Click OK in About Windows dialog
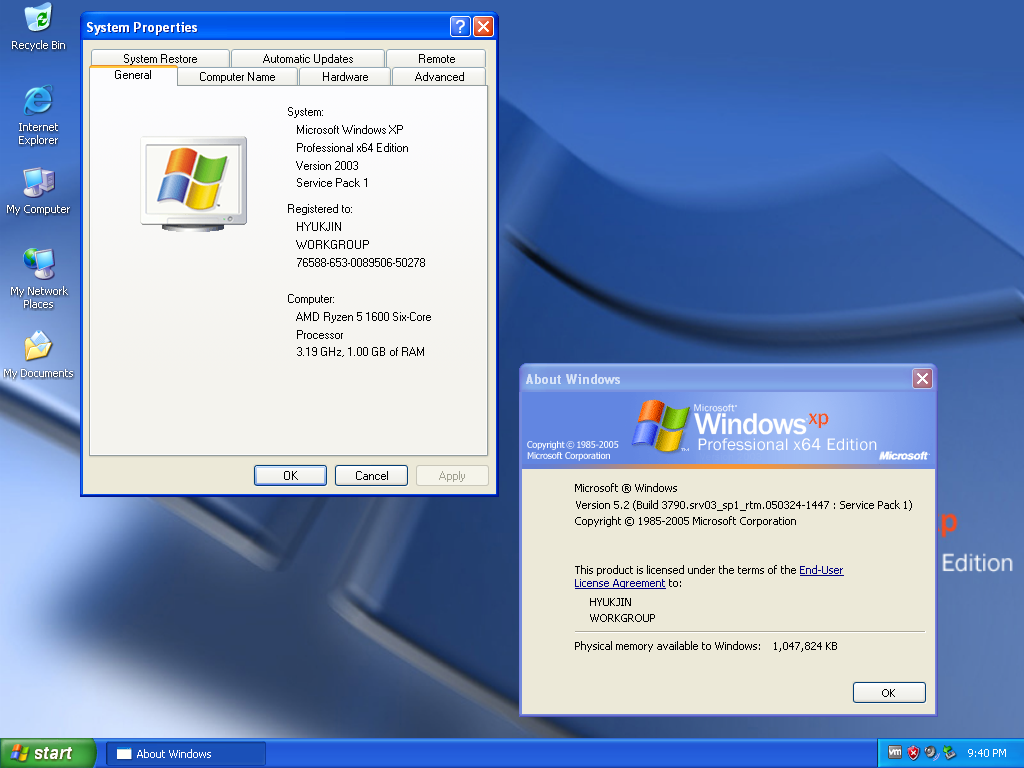 coord(889,693)
